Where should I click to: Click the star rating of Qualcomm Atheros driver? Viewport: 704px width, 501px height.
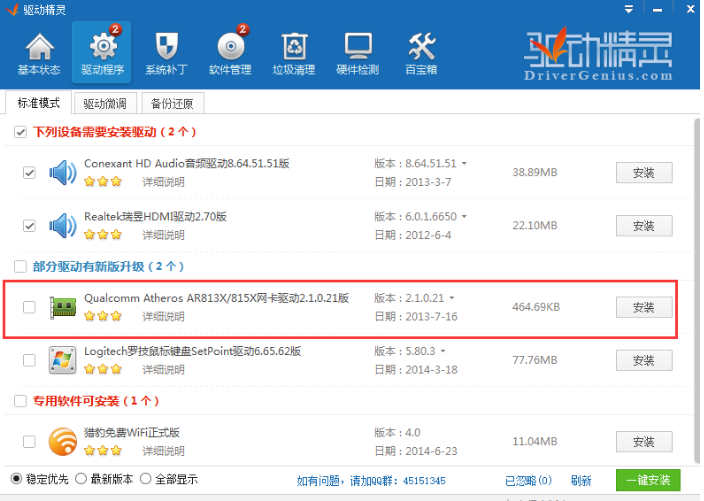pyautogui.click(x=103, y=316)
